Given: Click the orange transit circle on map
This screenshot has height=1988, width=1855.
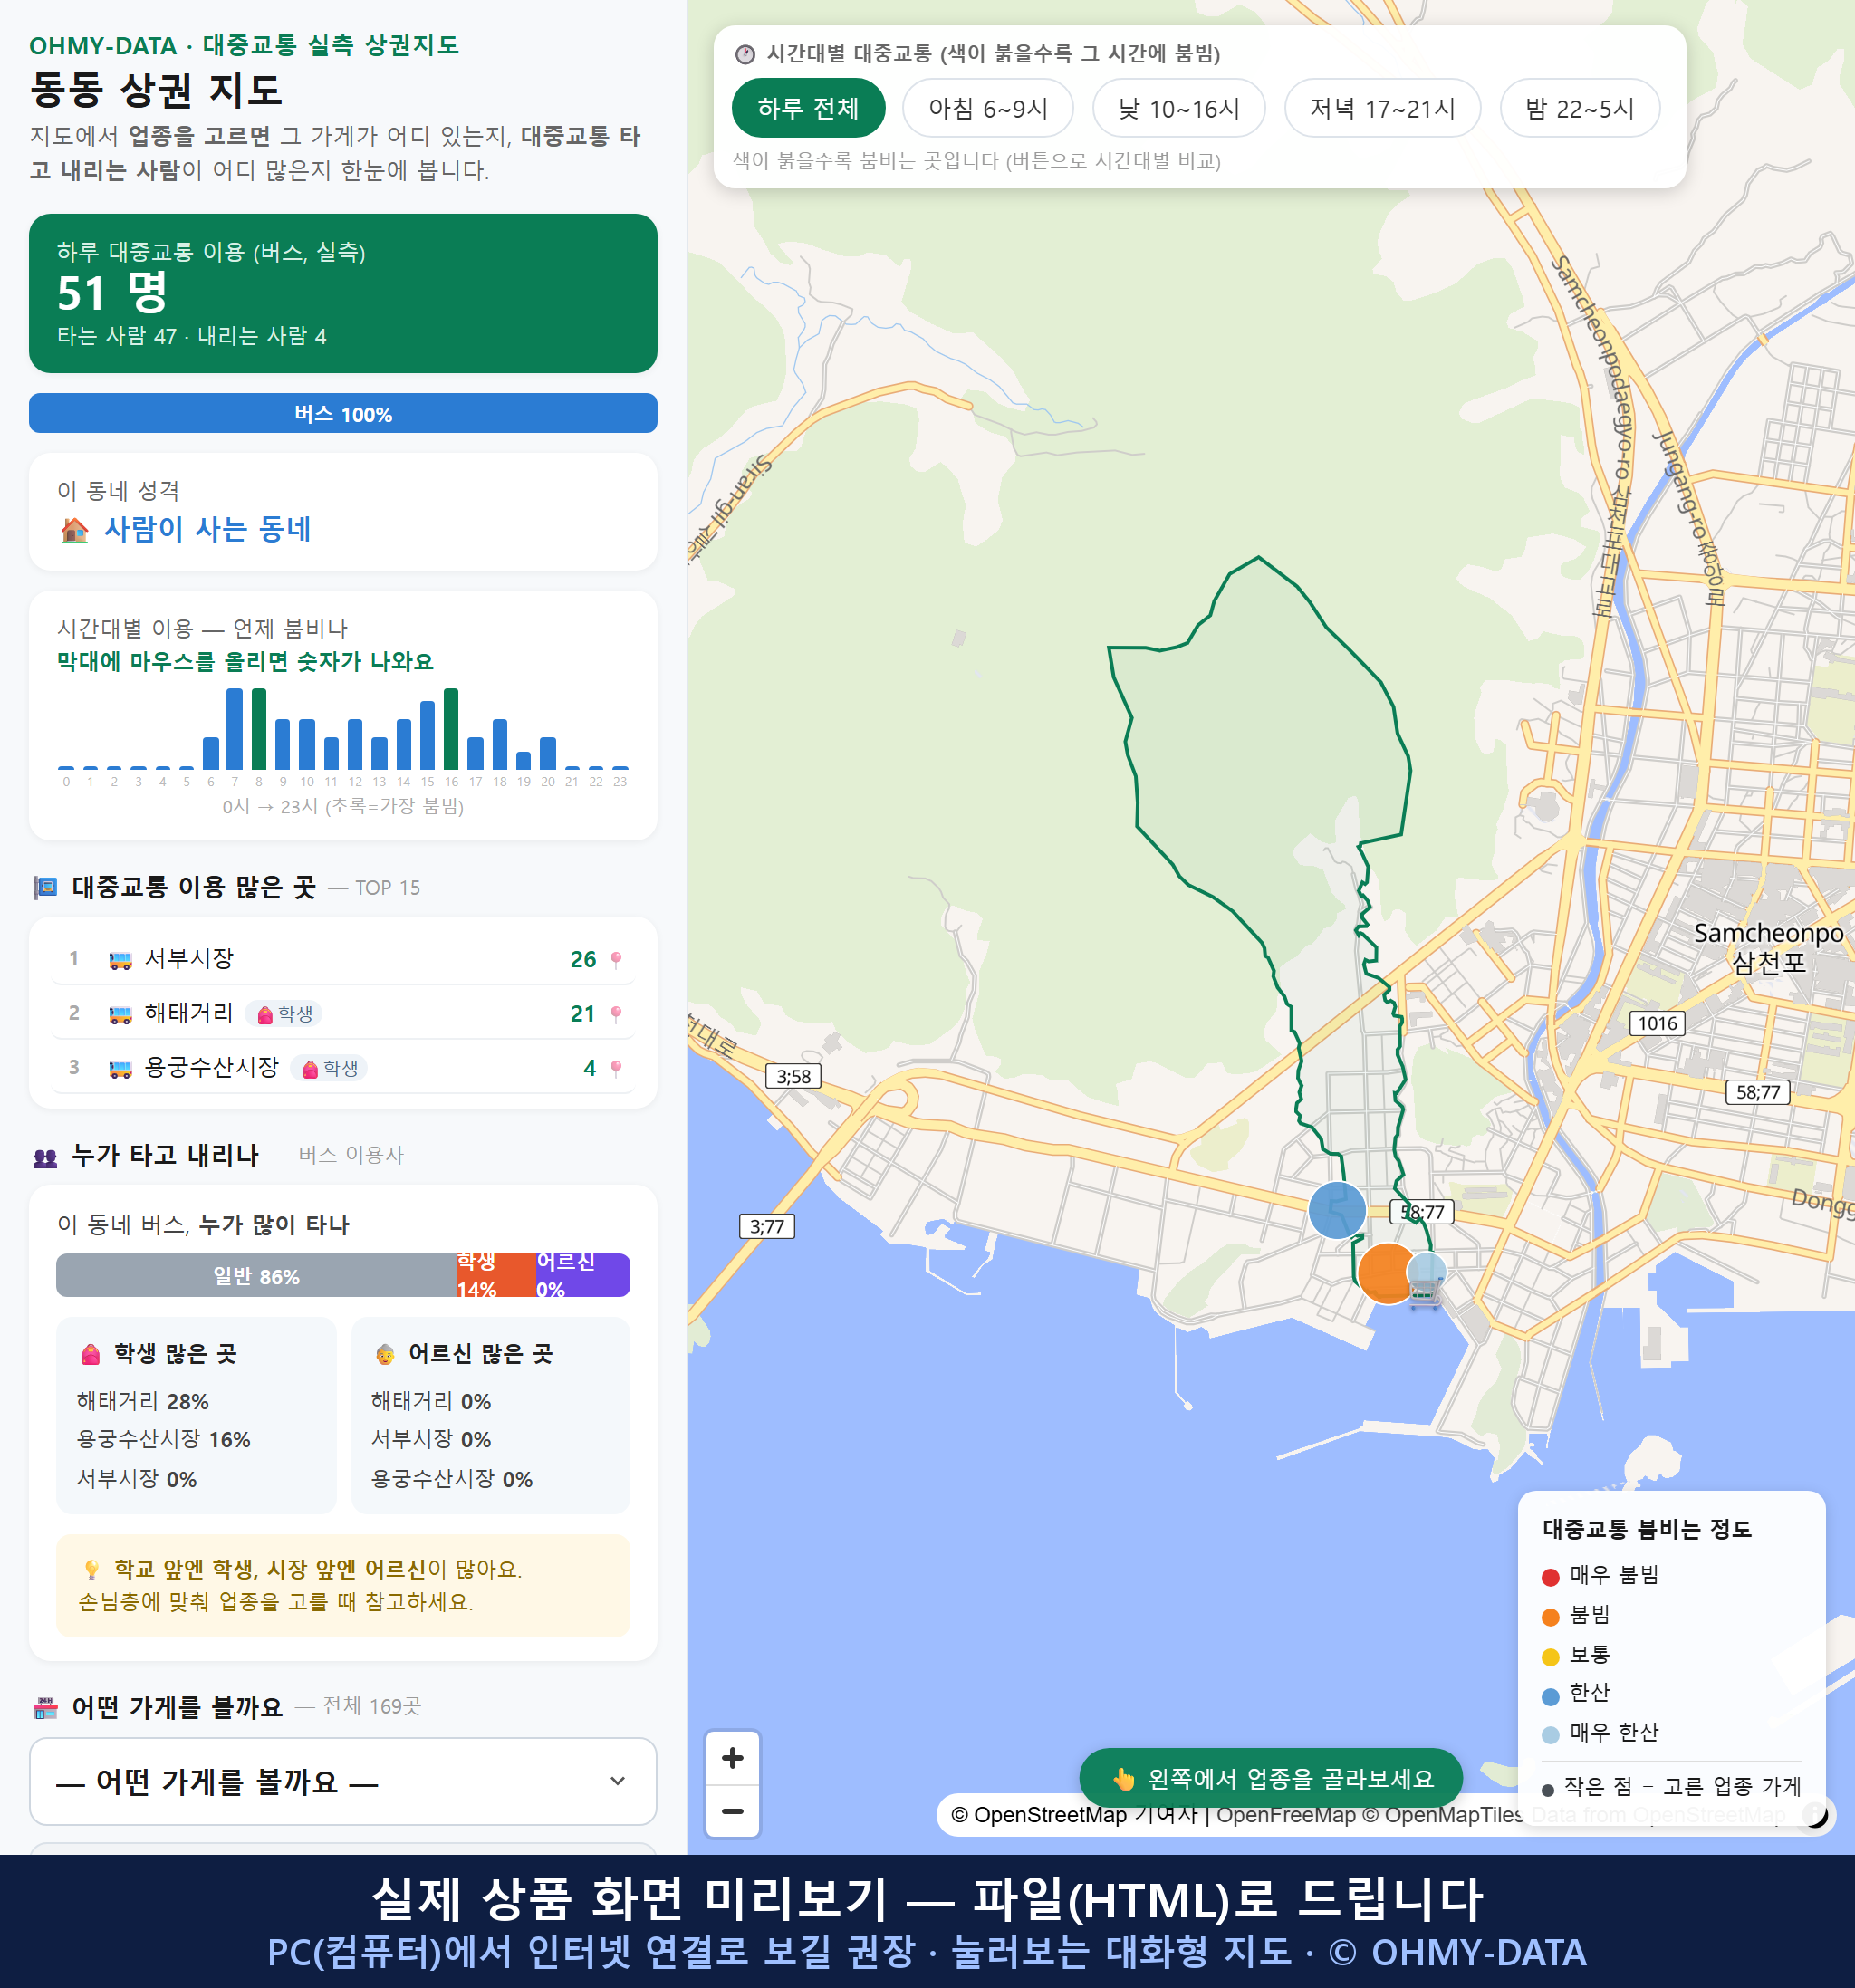Looking at the screenshot, I should 1388,1272.
